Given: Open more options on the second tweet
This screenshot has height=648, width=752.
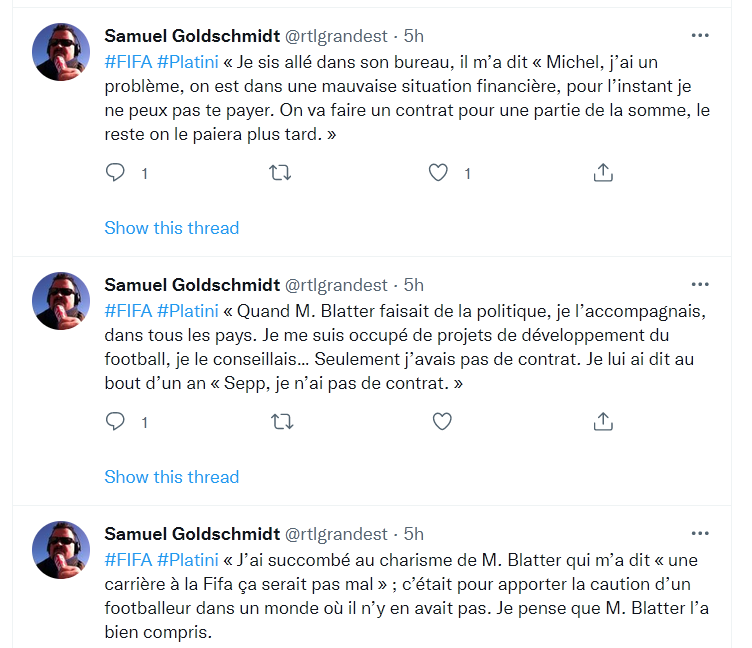Looking at the screenshot, I should coord(700,284).
